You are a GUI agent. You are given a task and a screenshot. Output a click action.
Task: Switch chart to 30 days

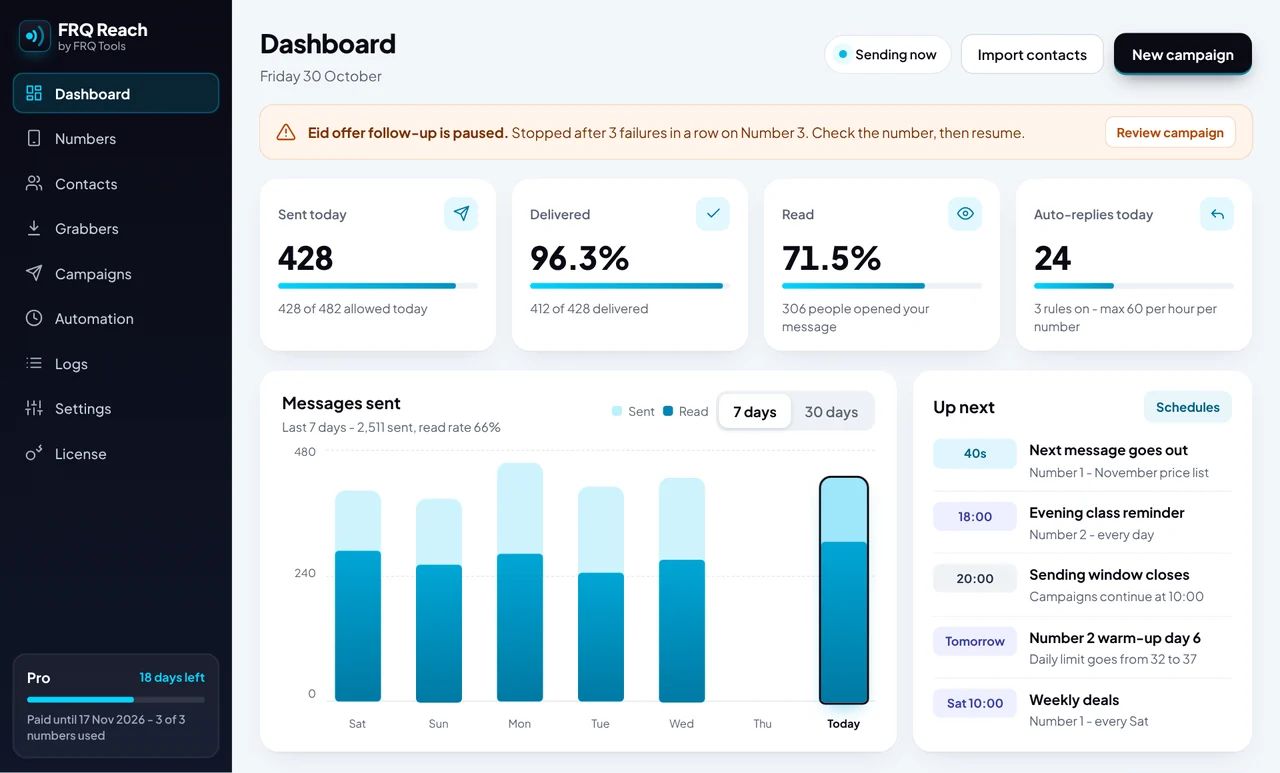831,412
